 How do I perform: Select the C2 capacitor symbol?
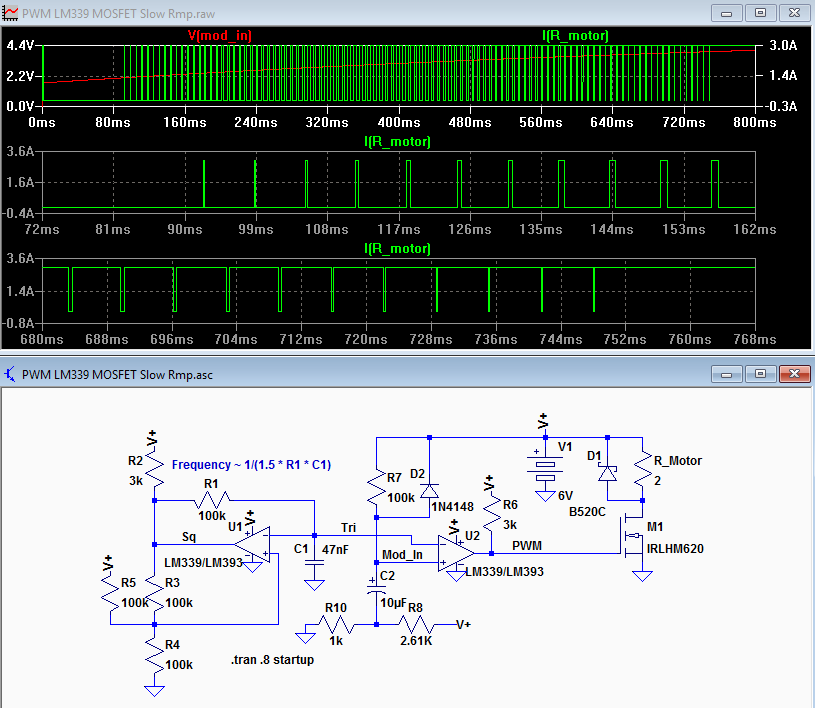point(376,589)
